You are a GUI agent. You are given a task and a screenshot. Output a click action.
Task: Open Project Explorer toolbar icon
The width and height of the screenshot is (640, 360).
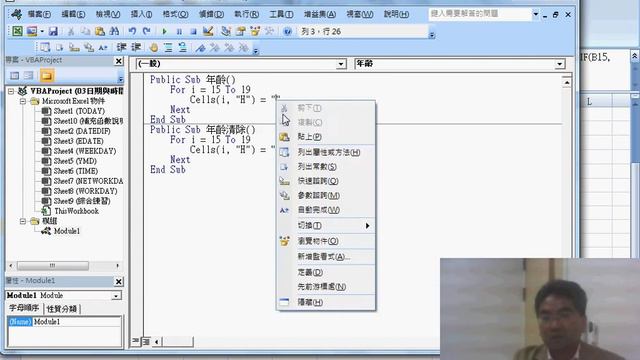tap(226, 31)
